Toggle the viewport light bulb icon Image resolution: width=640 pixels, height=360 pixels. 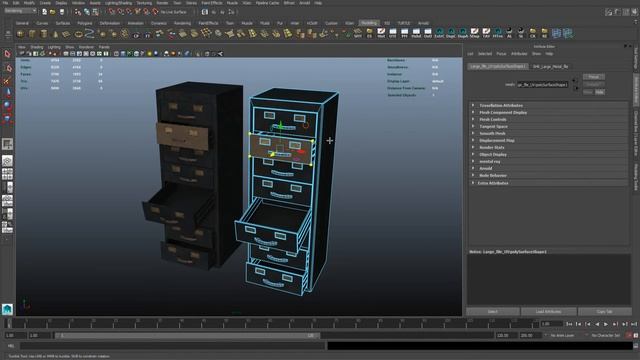(x=149, y=53)
